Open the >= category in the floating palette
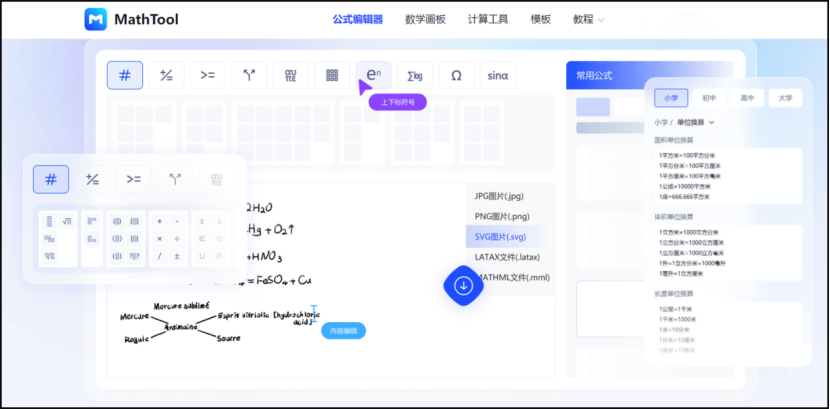The width and height of the screenshot is (830, 409). [133, 179]
